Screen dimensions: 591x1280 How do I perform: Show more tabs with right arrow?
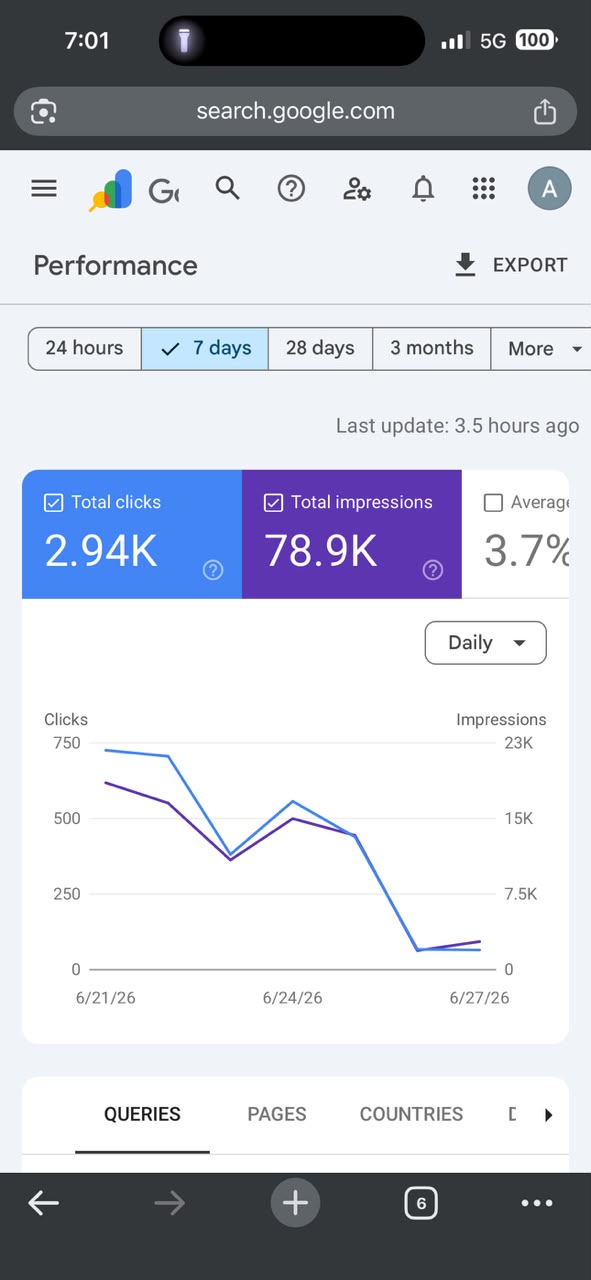coord(548,1115)
